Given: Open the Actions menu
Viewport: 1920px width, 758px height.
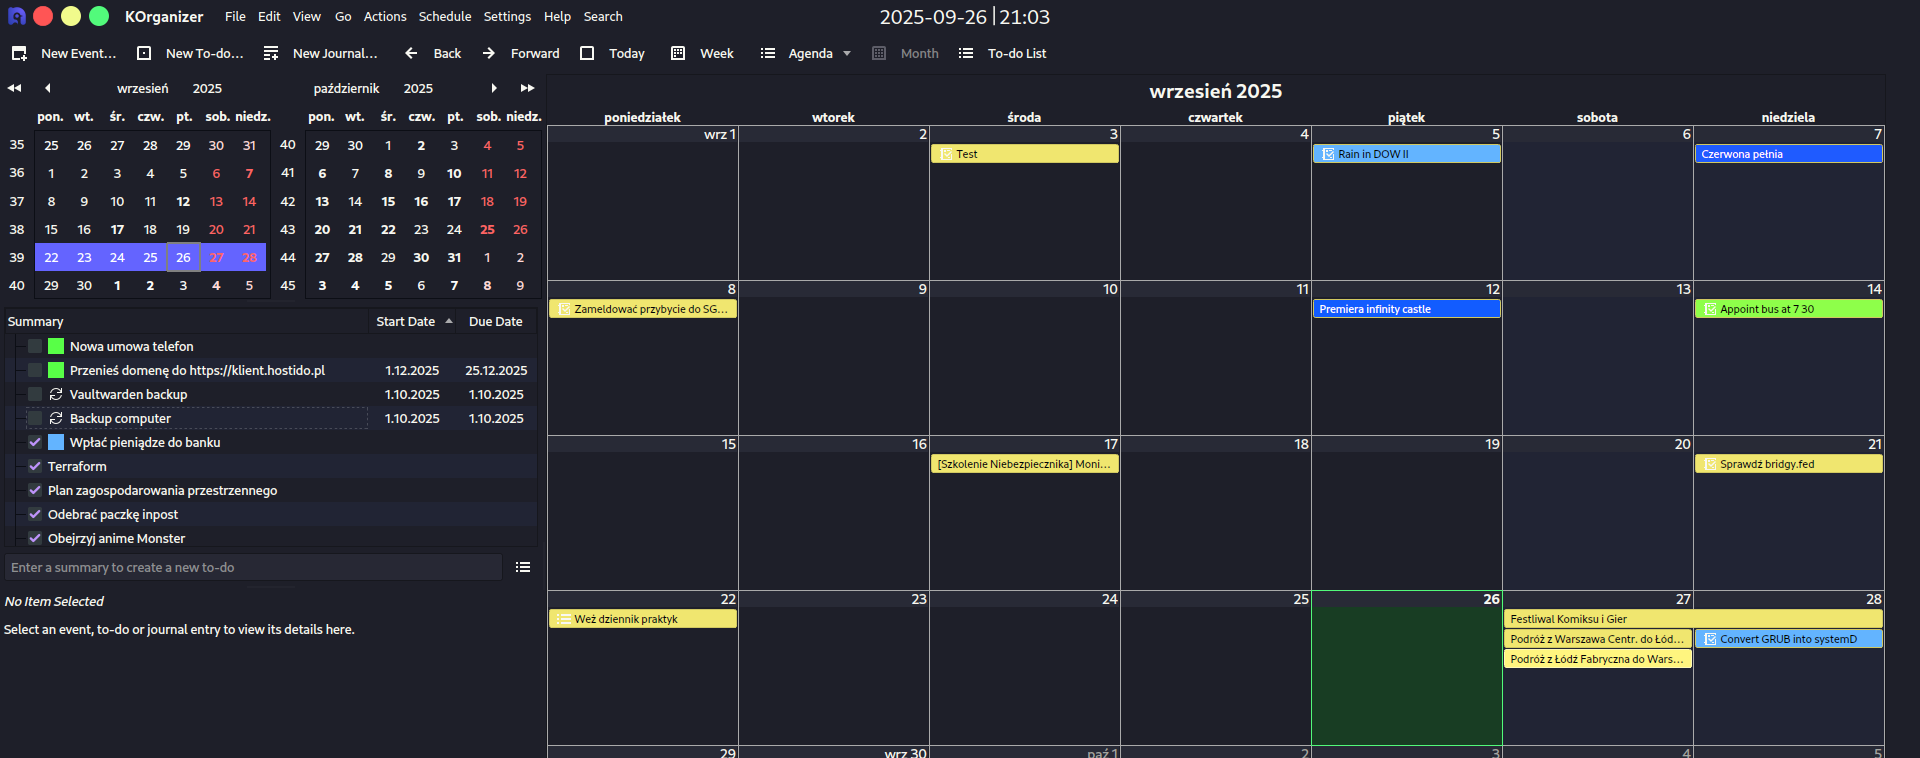Looking at the screenshot, I should pyautogui.click(x=384, y=17).
